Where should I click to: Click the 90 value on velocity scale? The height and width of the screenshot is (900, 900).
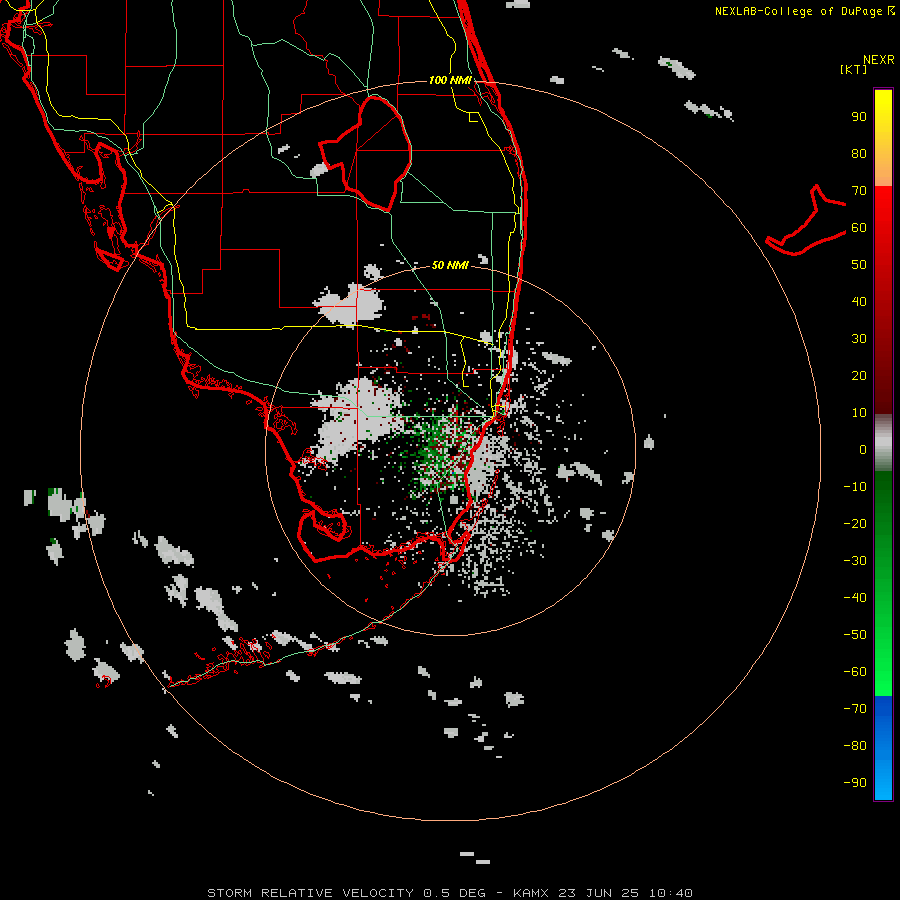click(859, 117)
